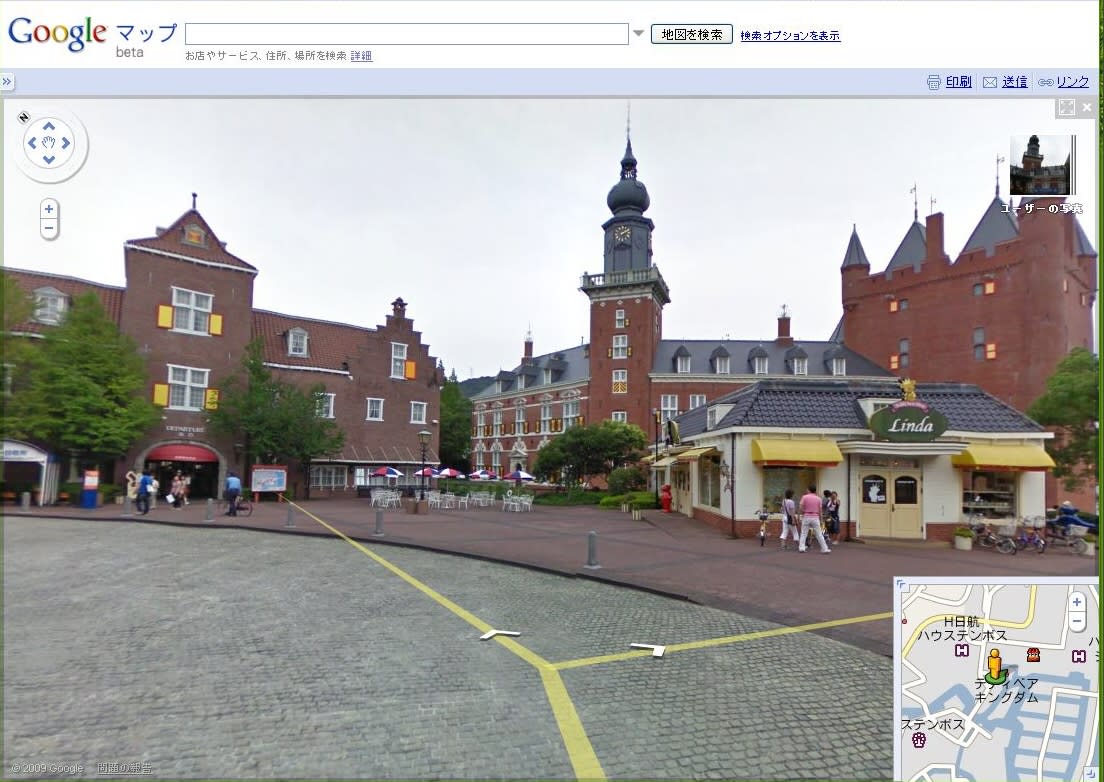Viewport: 1104px width, 782px height.
Task: Pan Street View right with arrow
Action: click(x=66, y=143)
